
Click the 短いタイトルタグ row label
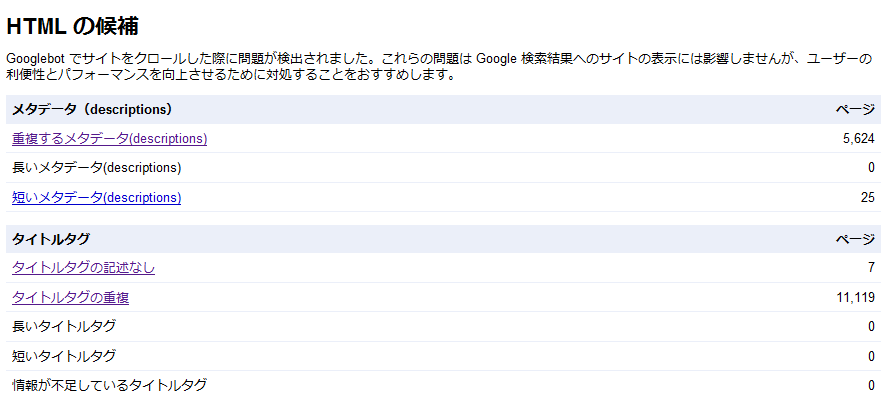point(63,356)
